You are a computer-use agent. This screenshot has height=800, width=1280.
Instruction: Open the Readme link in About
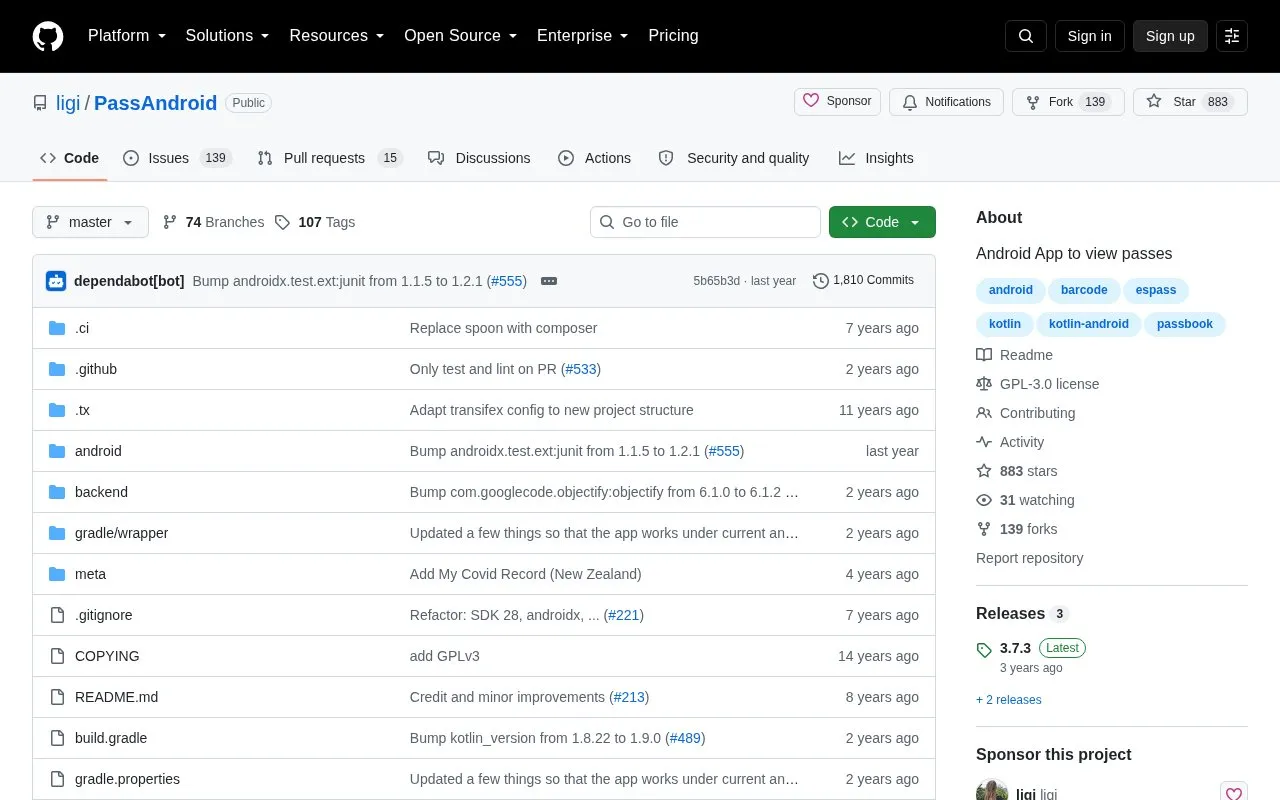[1014, 355]
